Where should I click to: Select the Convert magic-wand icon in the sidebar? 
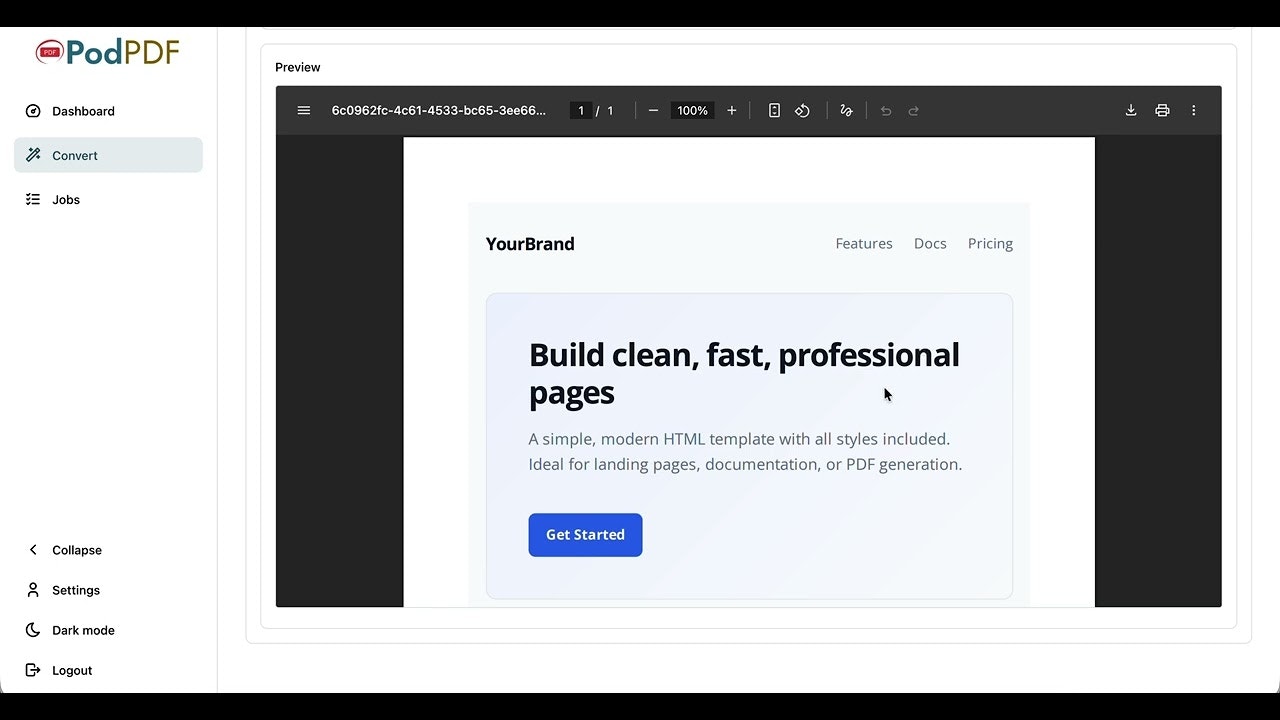[x=33, y=155]
